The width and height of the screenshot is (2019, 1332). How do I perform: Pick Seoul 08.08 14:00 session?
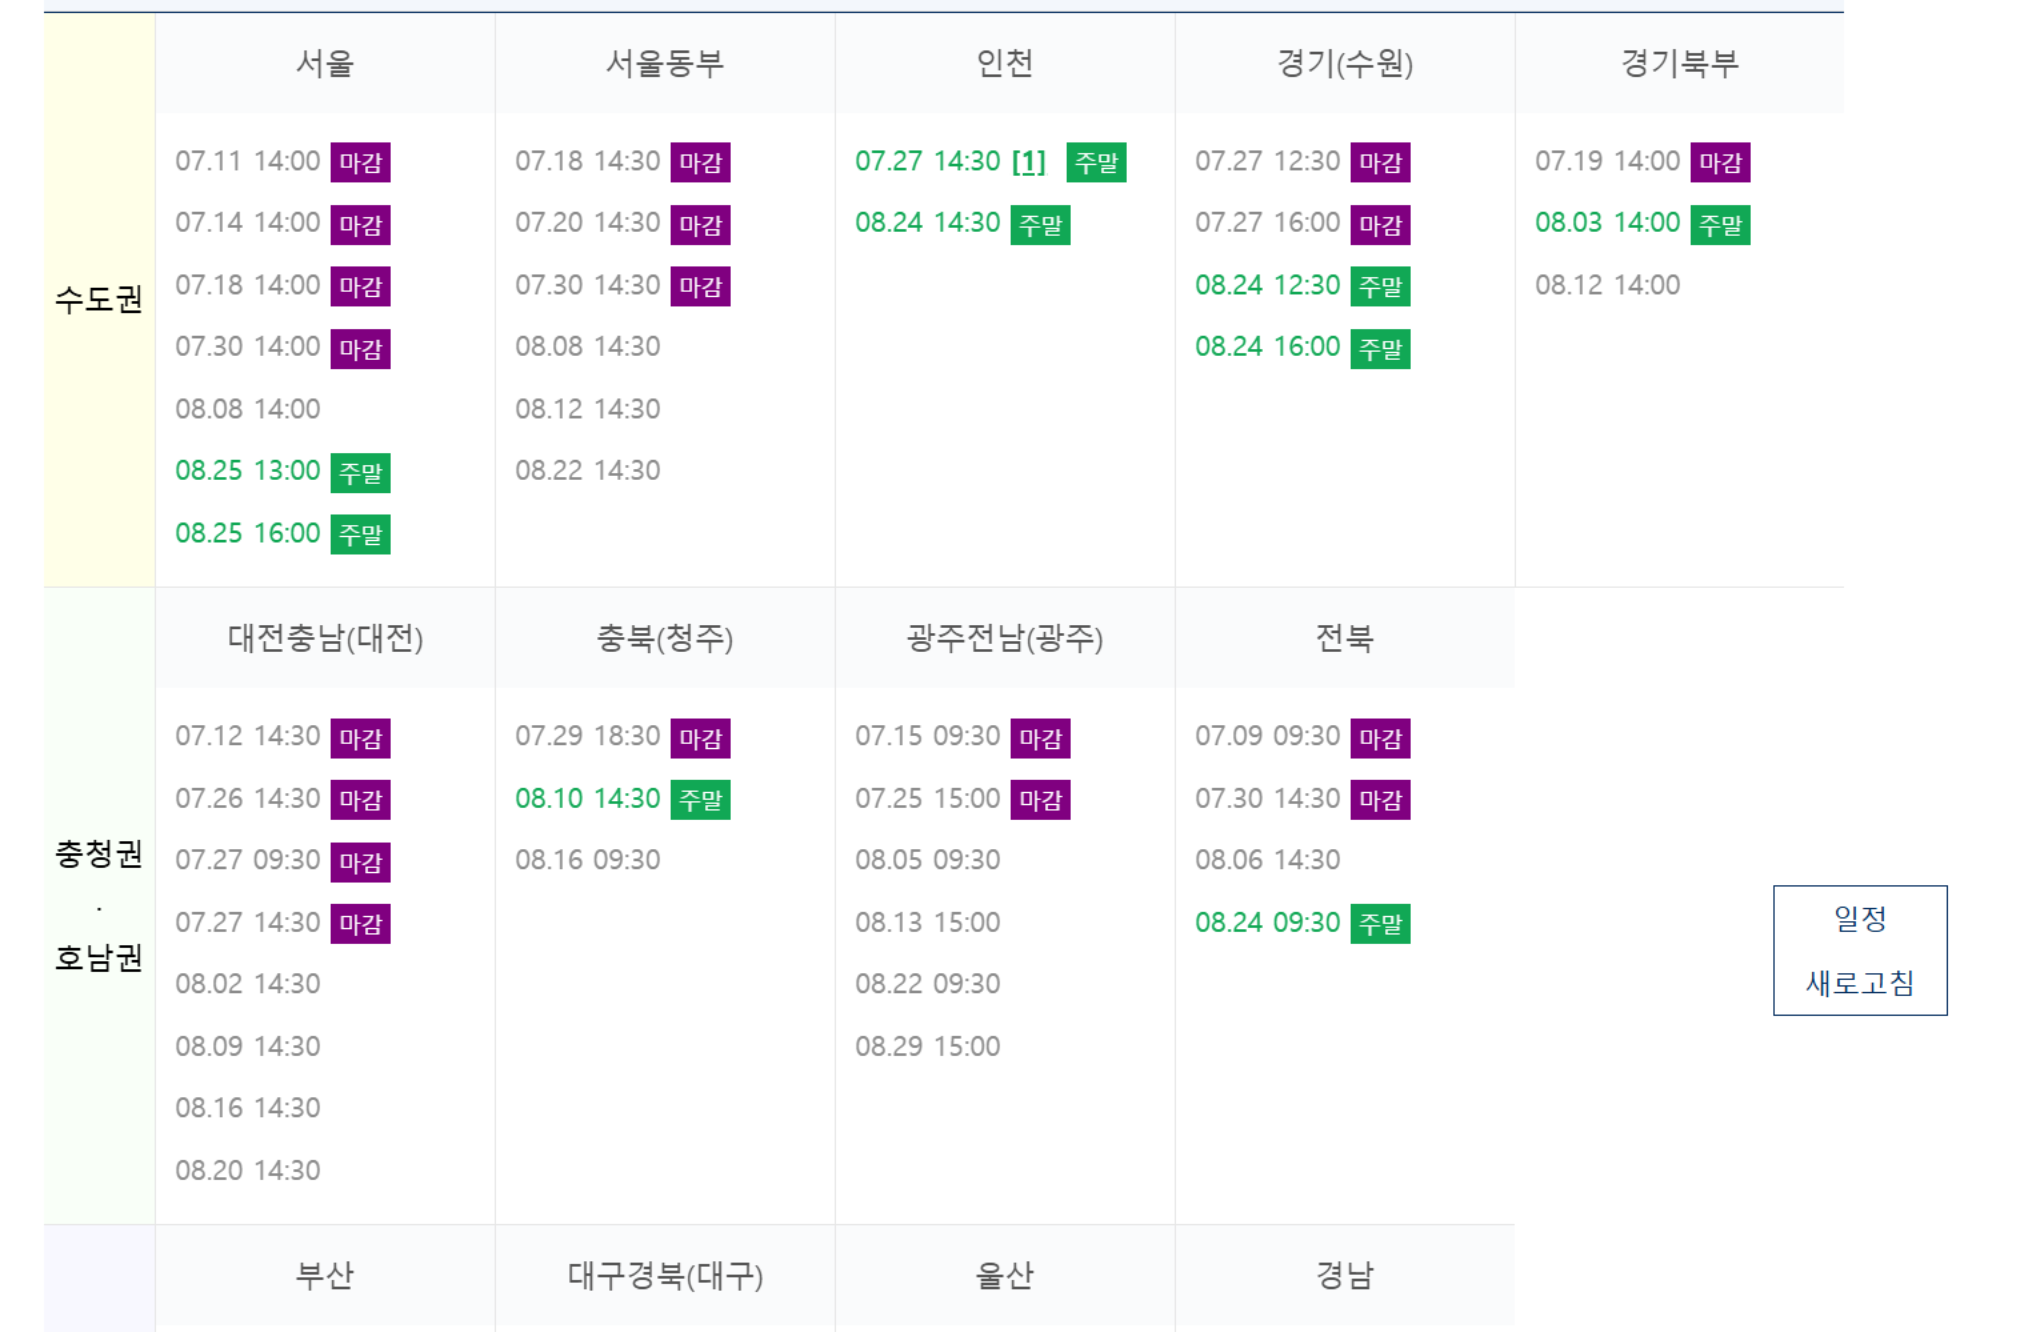pos(247,409)
